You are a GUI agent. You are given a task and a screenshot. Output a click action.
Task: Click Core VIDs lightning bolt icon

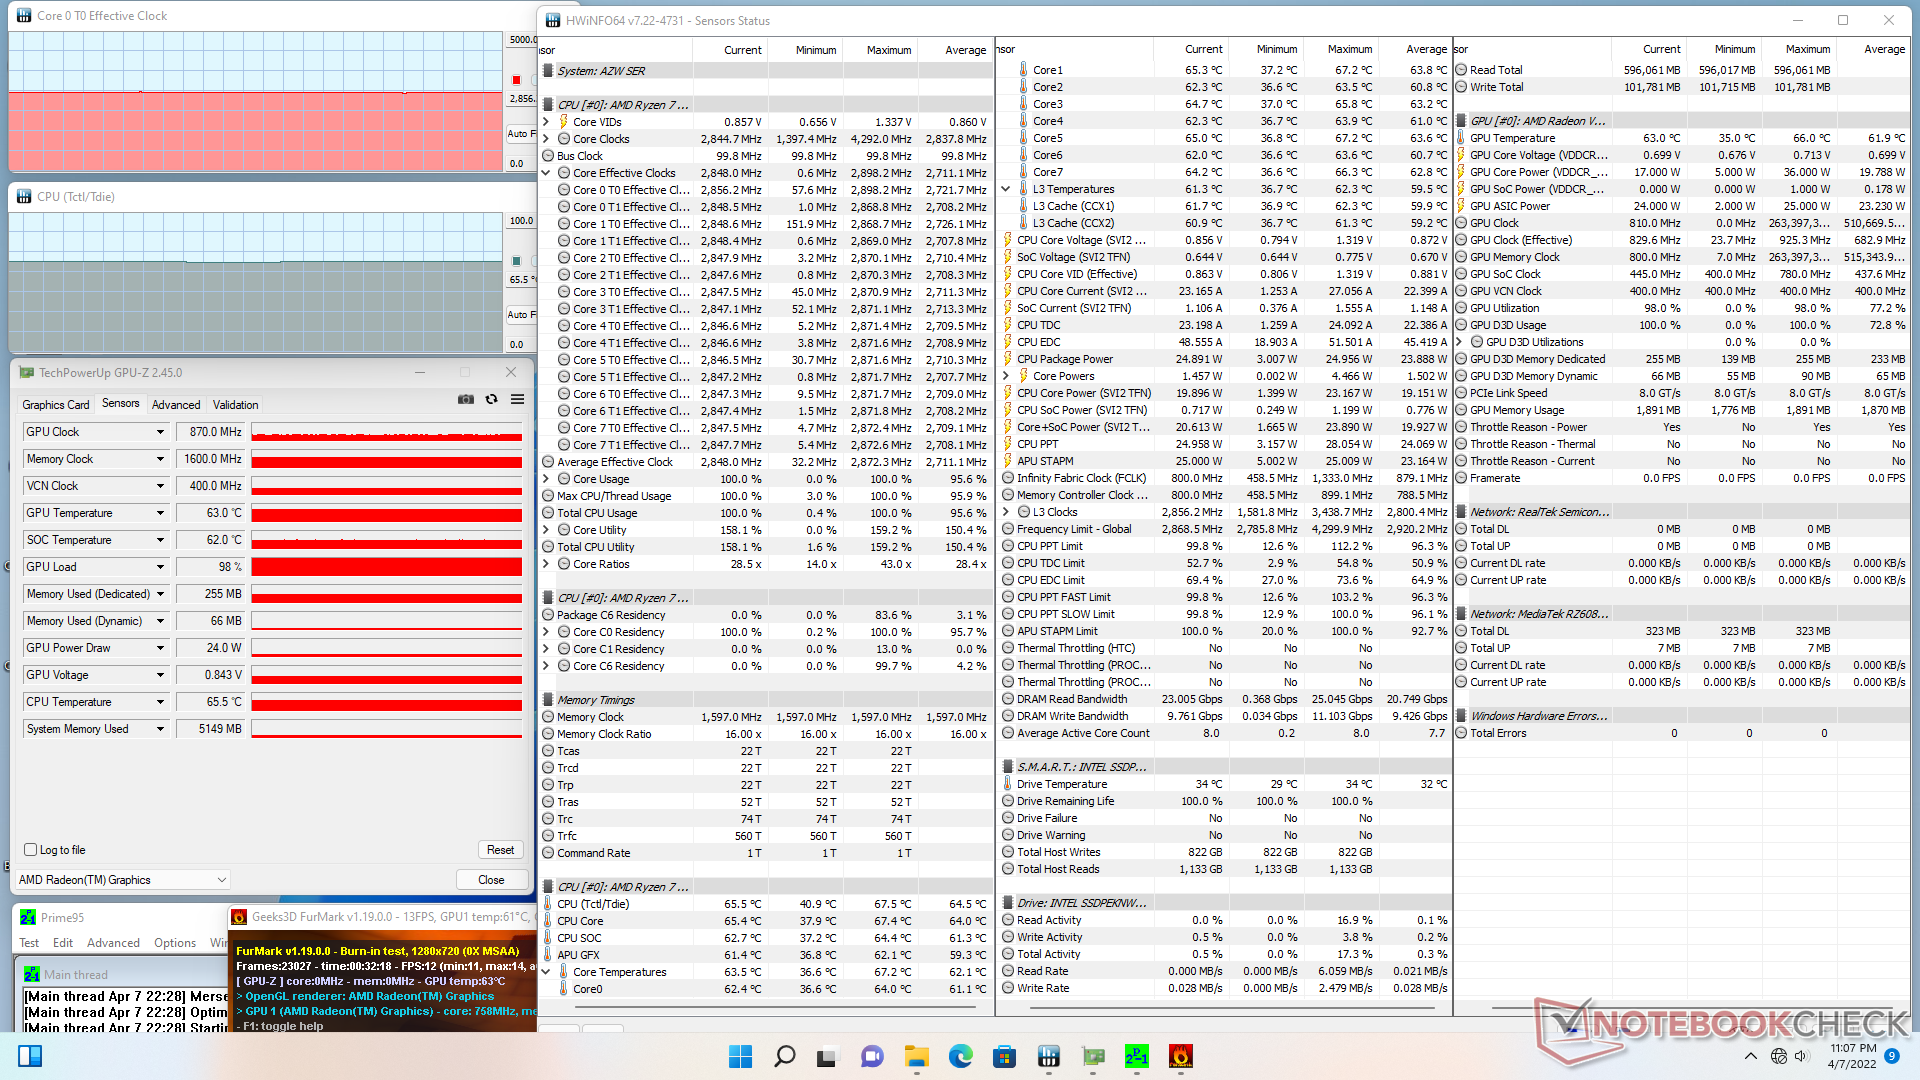coord(564,122)
